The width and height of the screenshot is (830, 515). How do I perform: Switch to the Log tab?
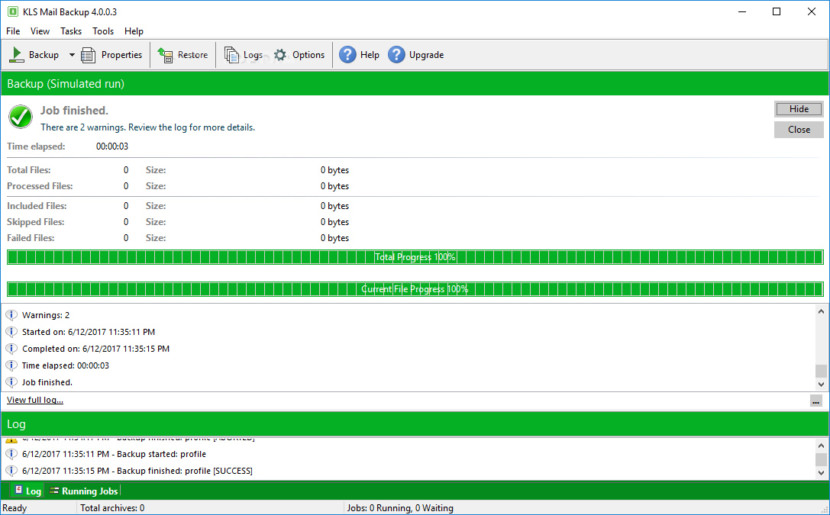click(28, 491)
